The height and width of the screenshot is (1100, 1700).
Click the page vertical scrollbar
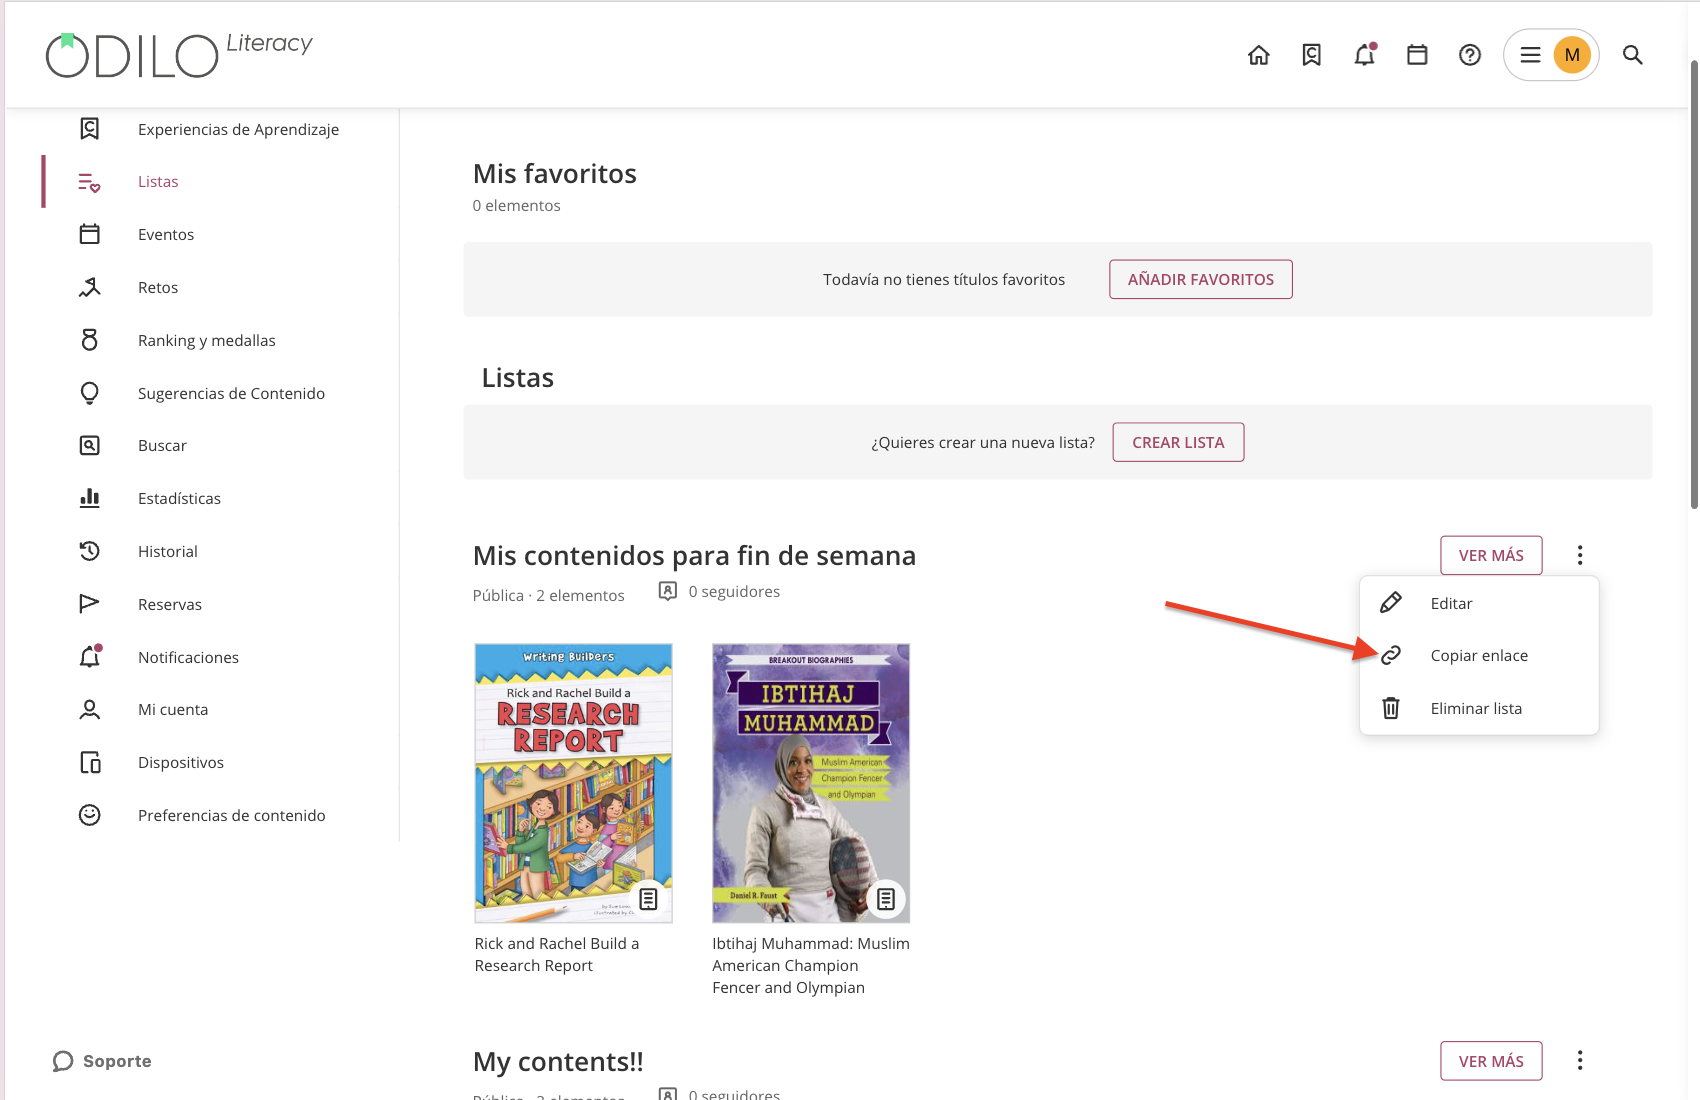[1693, 285]
